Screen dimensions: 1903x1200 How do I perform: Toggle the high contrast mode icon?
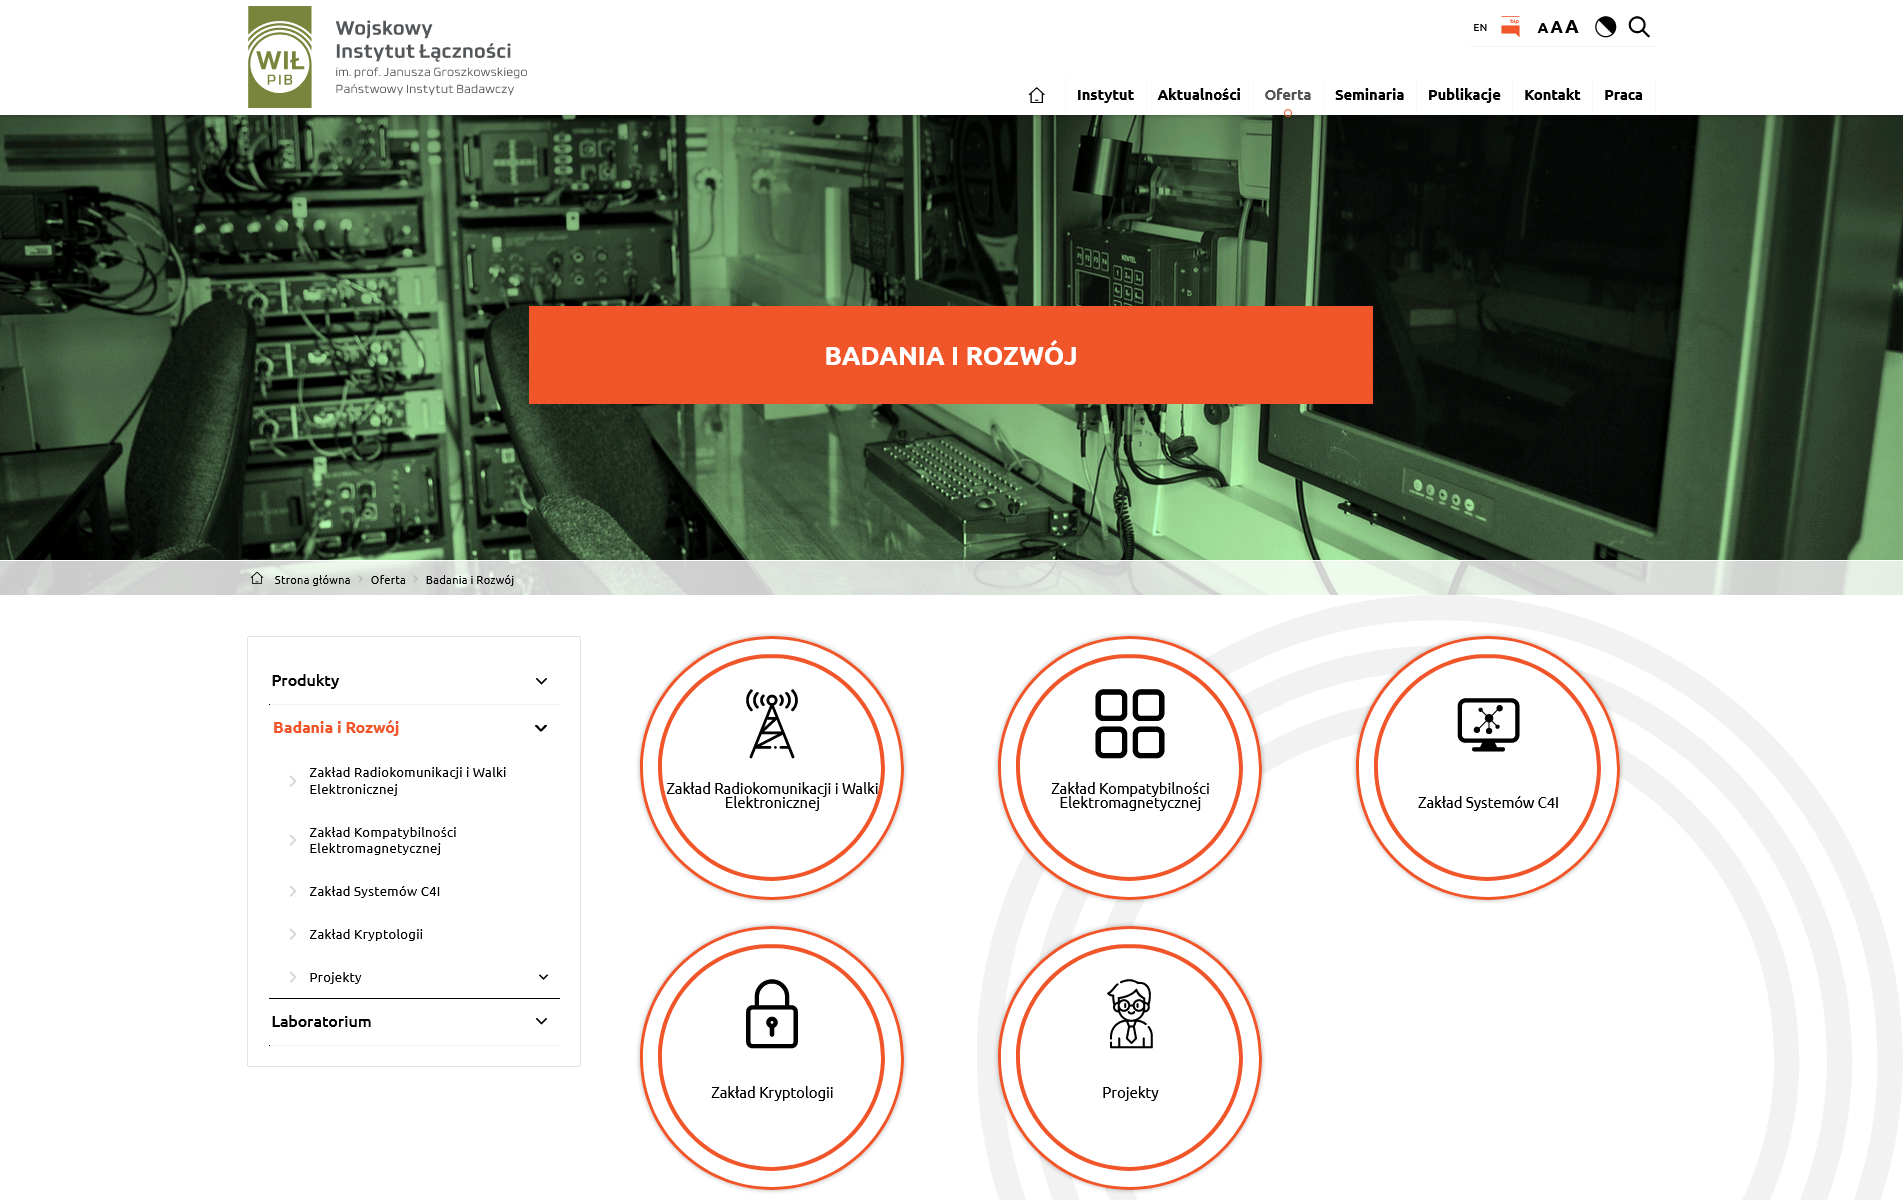pyautogui.click(x=1605, y=27)
